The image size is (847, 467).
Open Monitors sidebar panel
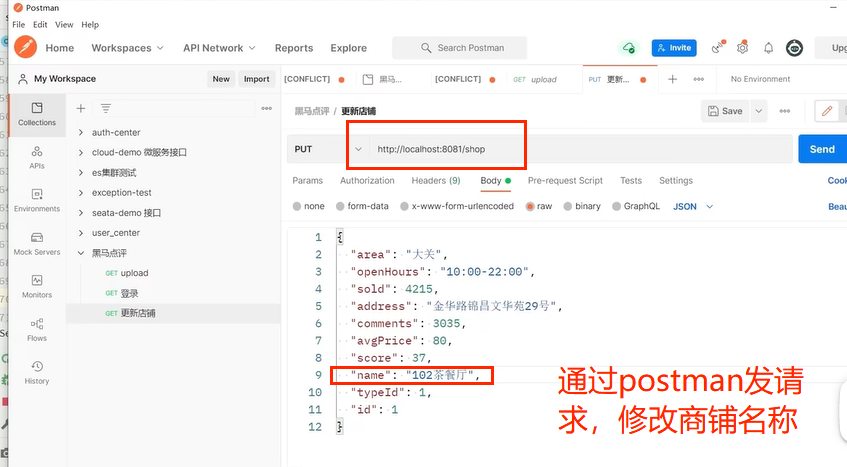coord(37,287)
